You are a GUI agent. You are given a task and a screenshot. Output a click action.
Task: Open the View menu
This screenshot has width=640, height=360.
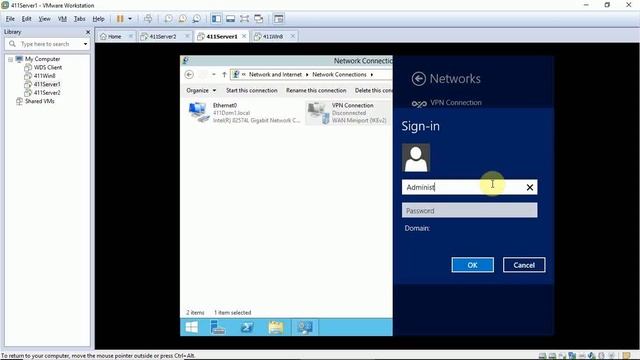[44, 19]
